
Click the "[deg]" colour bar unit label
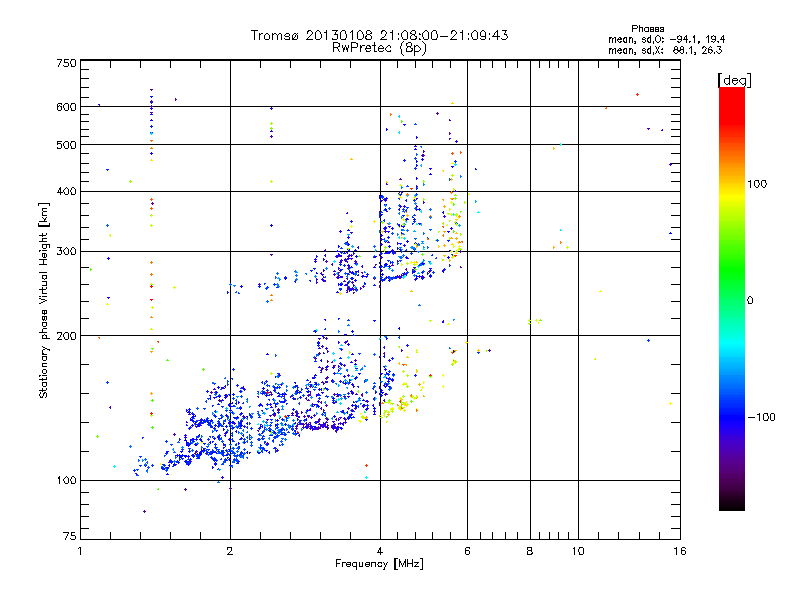[734, 80]
